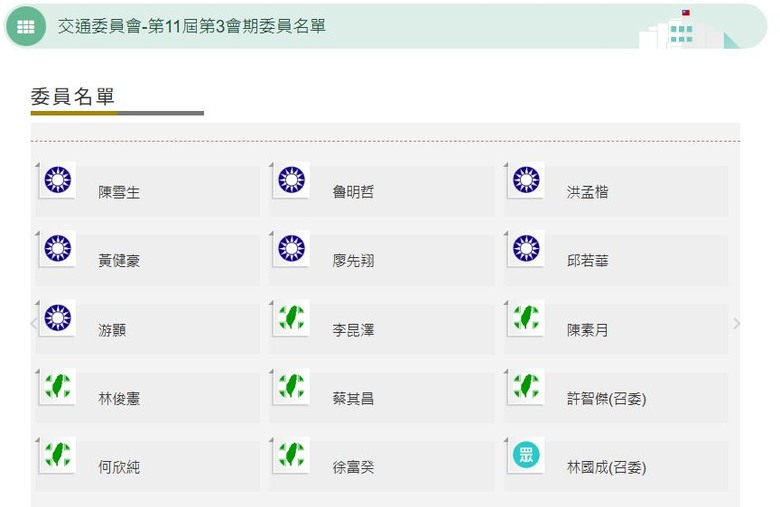Click the DPP emblem beside 許智傑
This screenshot has height=507, width=780.
(x=526, y=386)
